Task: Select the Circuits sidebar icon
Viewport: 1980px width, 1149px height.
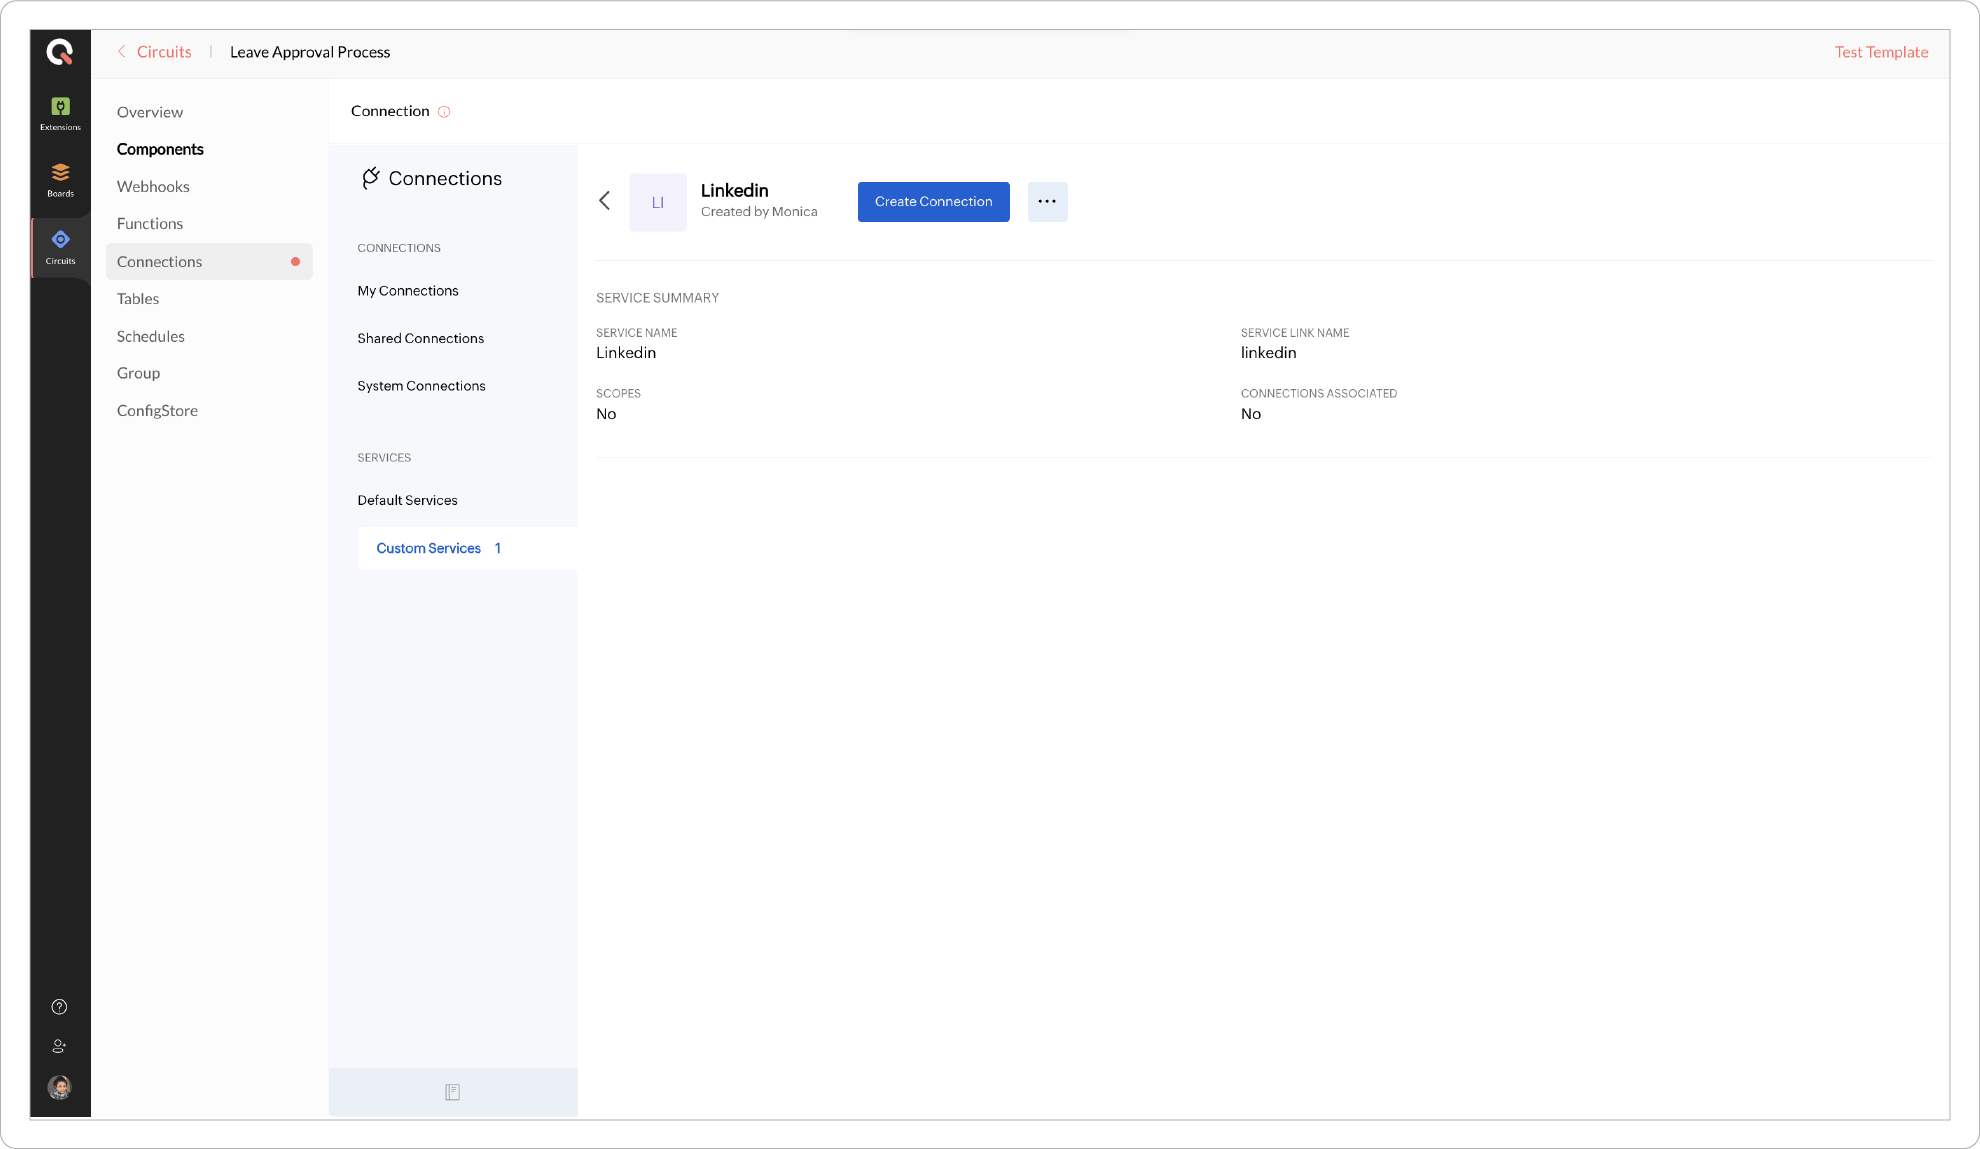Action: coord(60,246)
